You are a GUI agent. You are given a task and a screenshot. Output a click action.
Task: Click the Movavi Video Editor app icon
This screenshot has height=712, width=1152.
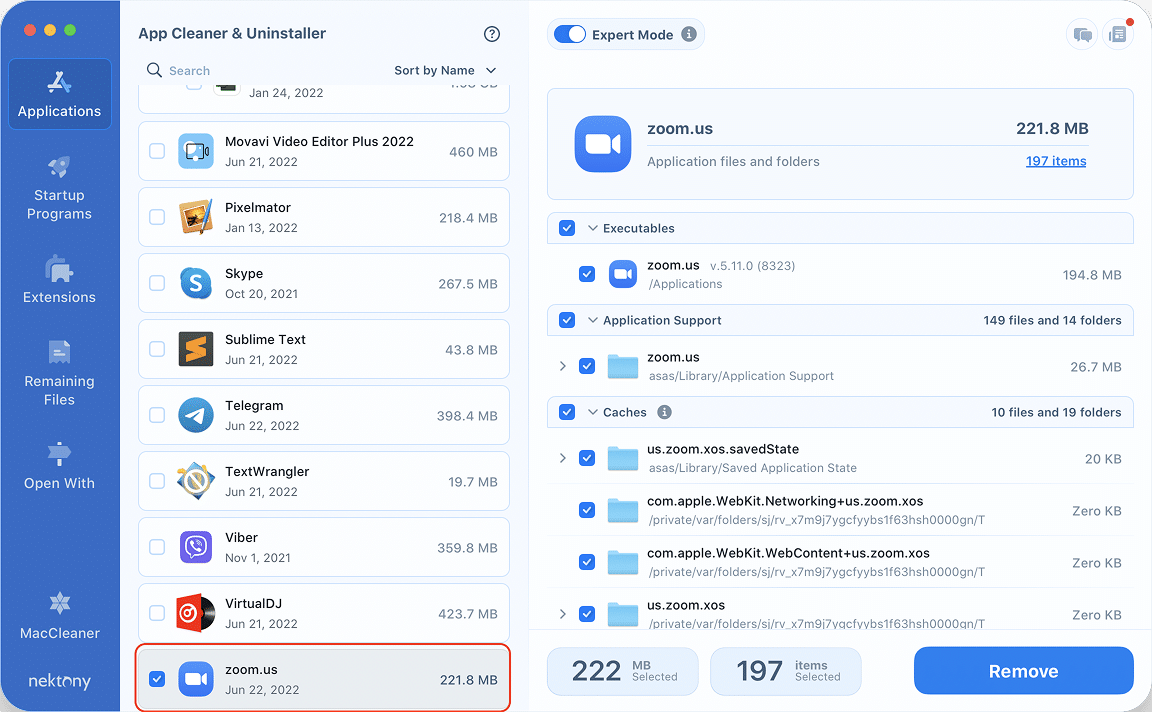coord(195,151)
